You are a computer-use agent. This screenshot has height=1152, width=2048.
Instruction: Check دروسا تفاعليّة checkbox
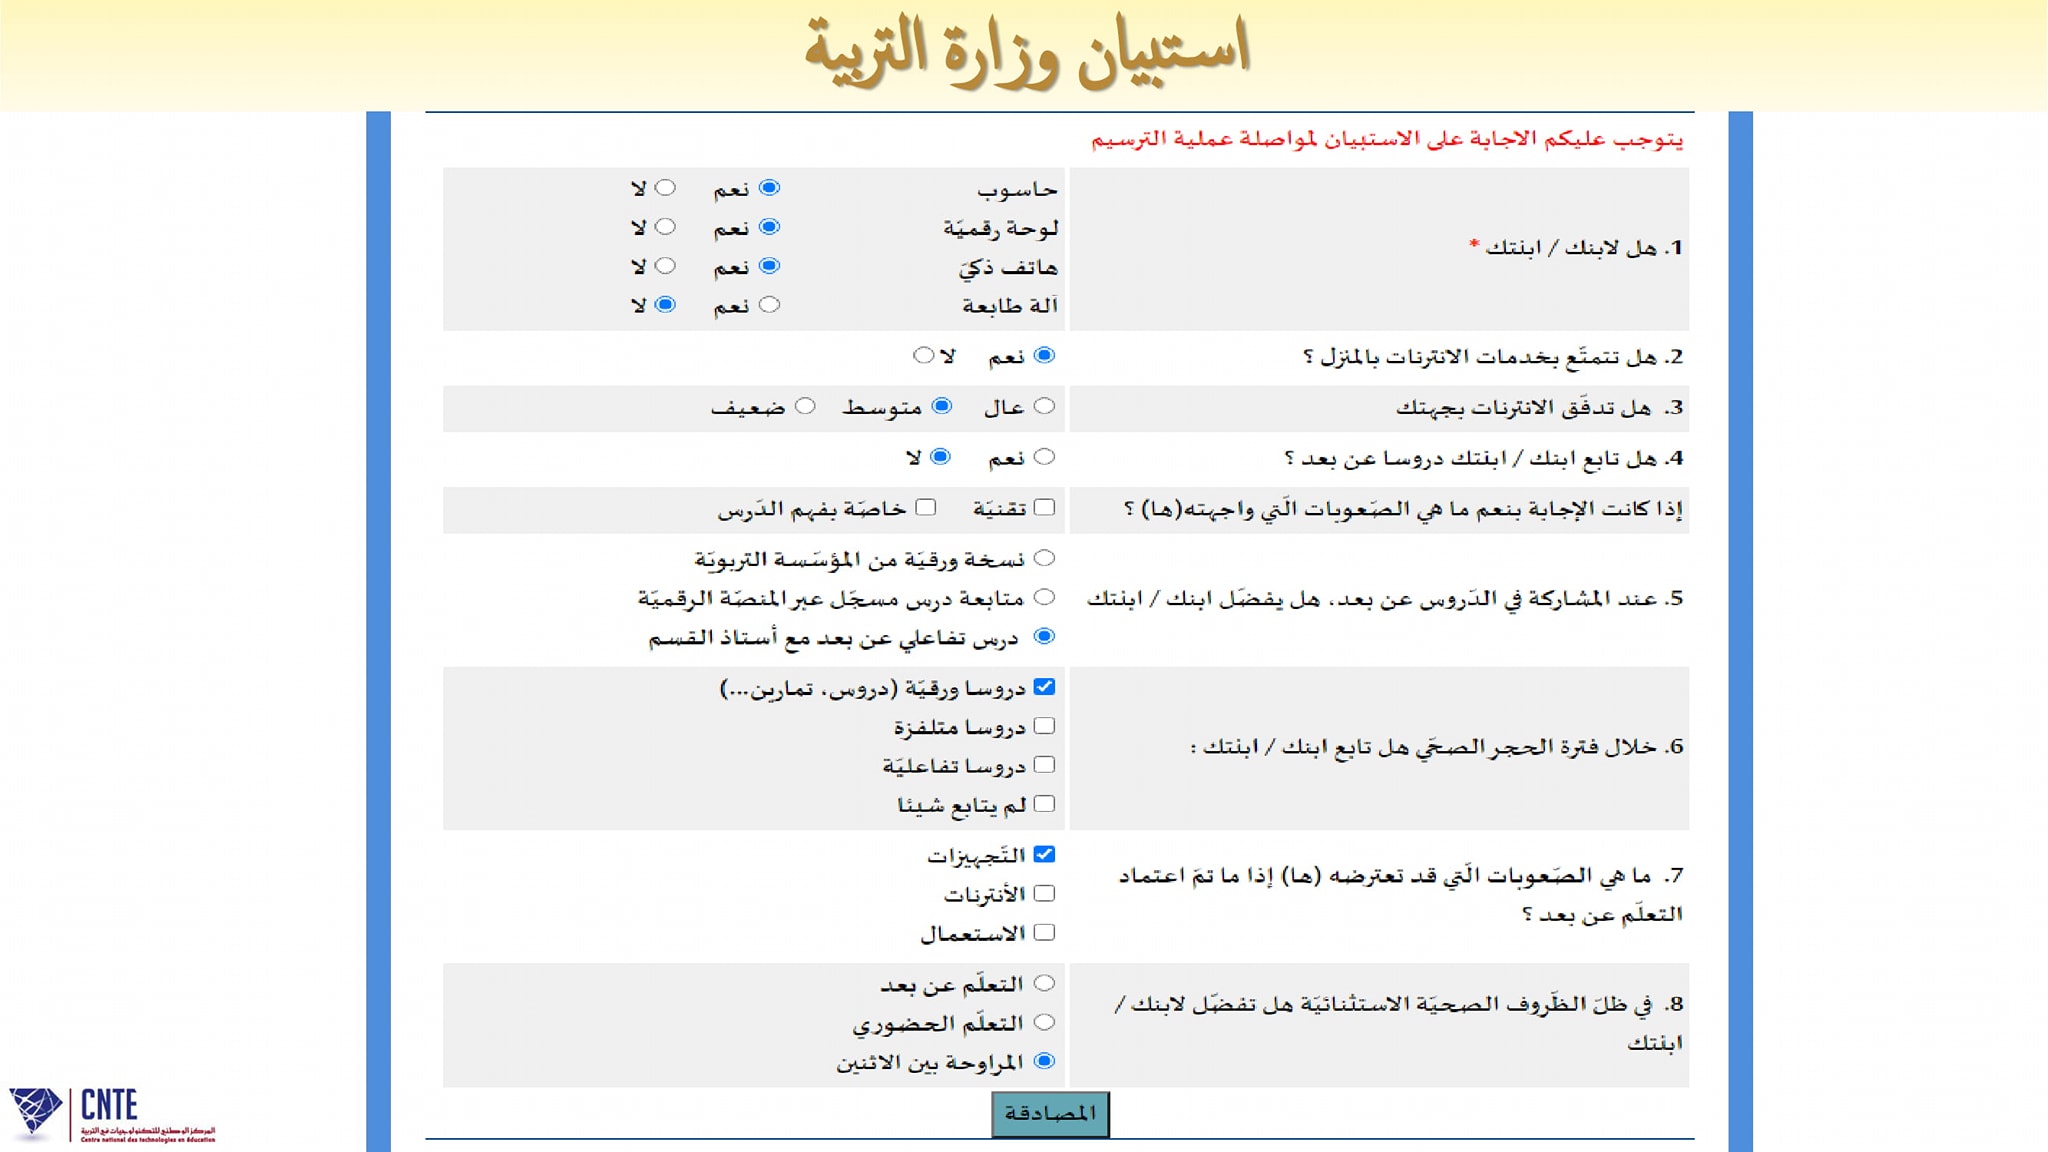(1045, 765)
